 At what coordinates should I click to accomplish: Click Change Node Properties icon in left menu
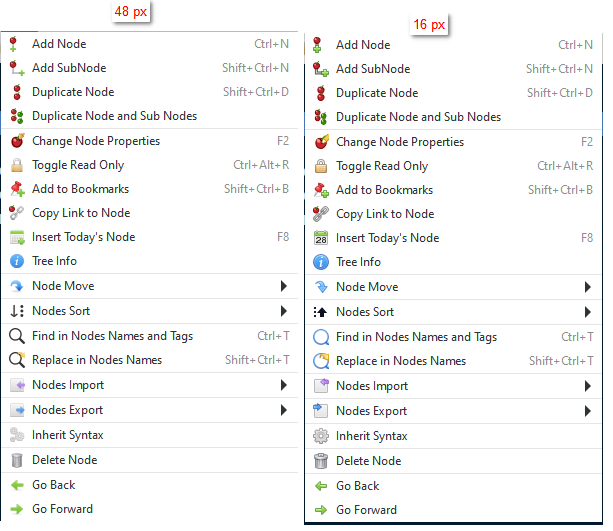17,141
